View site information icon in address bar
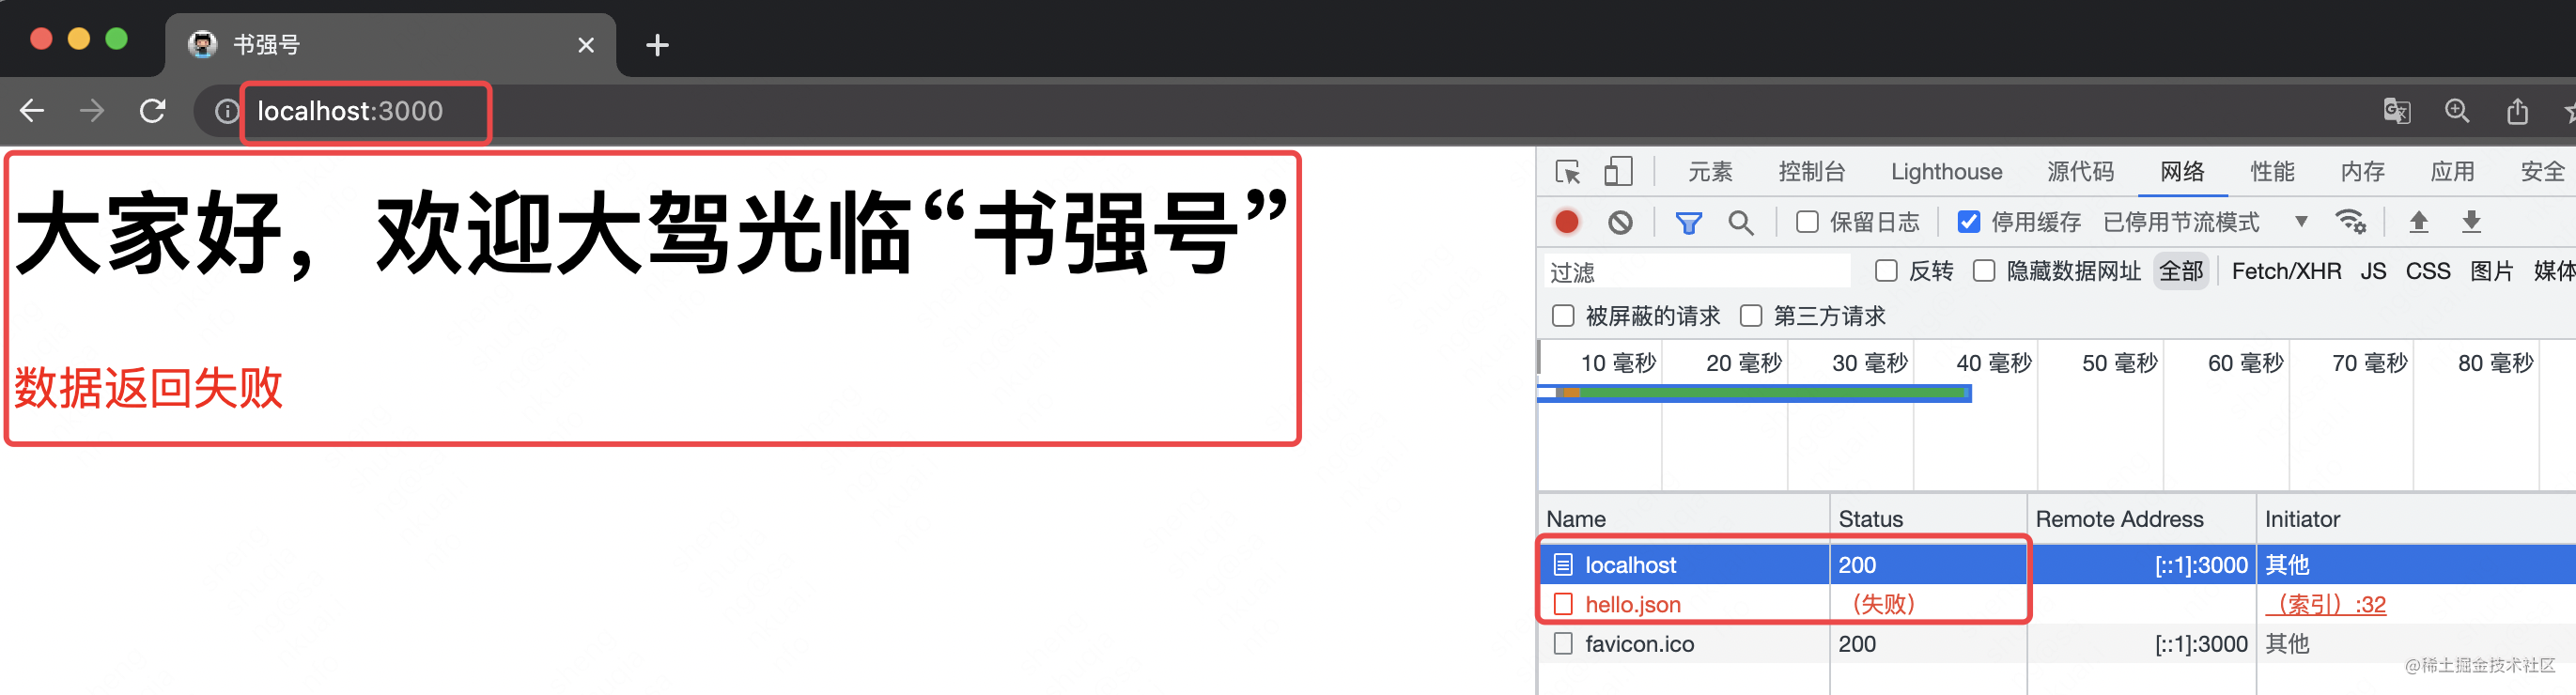The width and height of the screenshot is (2576, 695). 227,111
